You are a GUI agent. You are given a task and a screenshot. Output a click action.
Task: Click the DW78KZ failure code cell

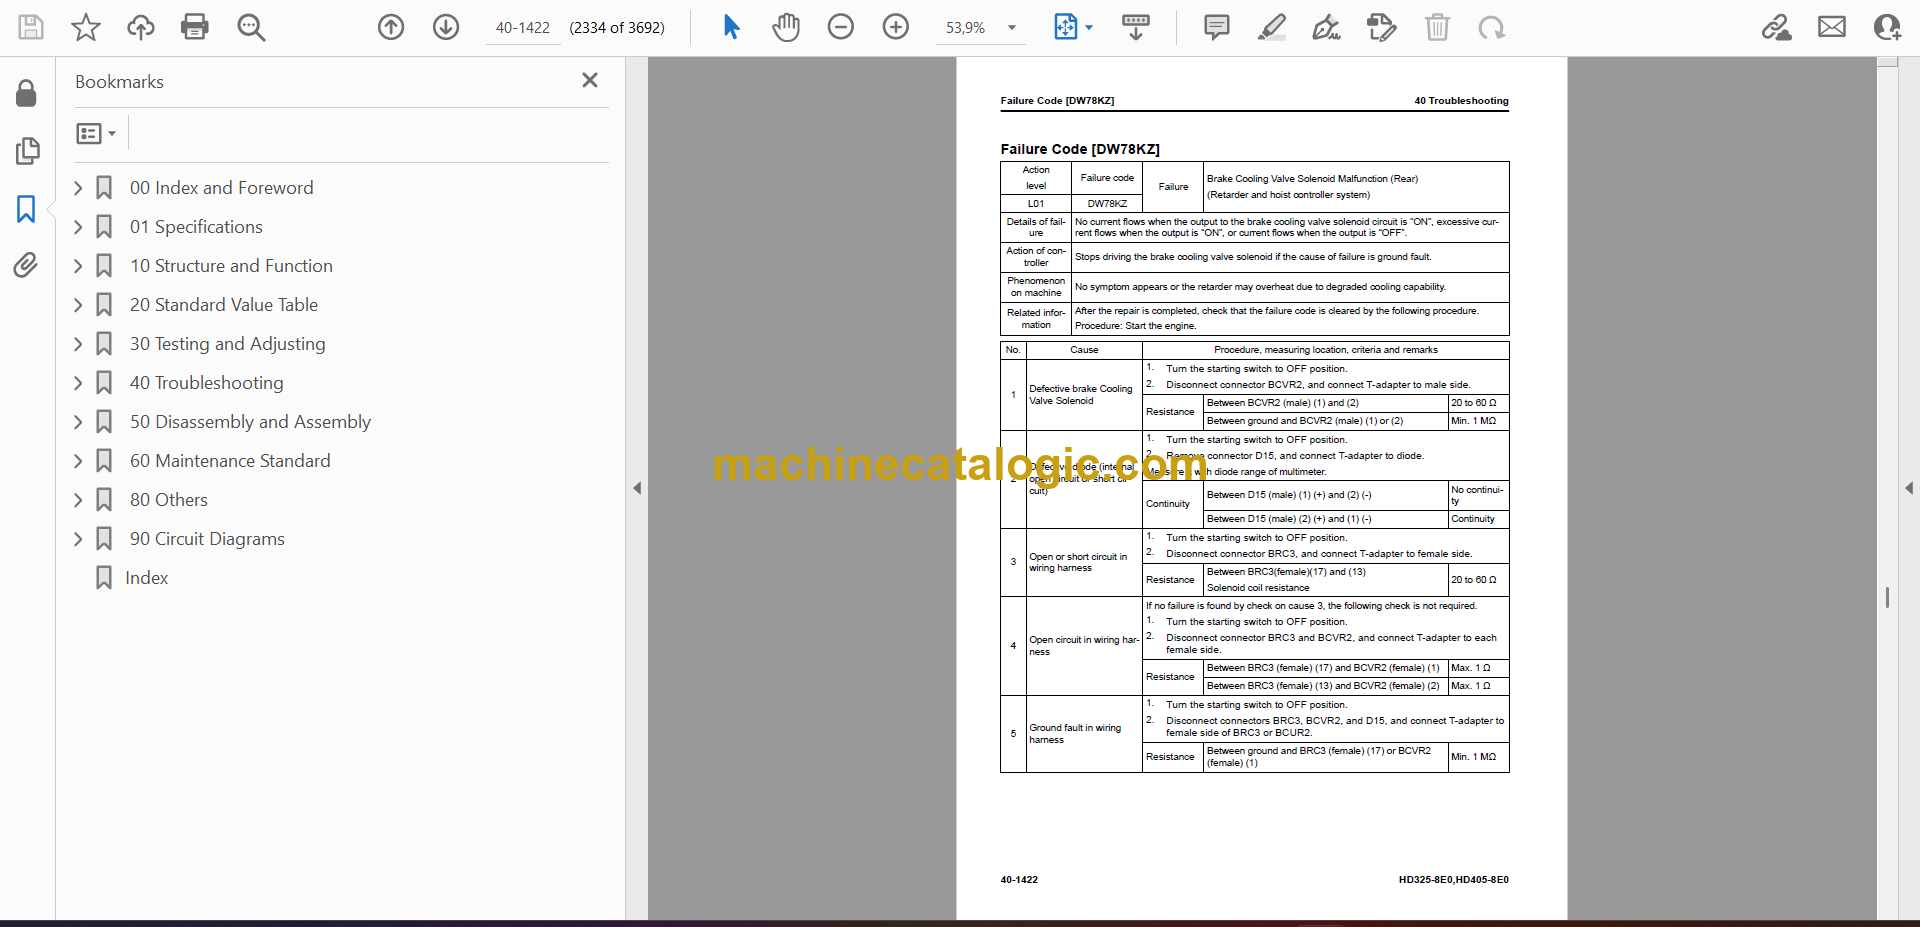pos(1107,203)
